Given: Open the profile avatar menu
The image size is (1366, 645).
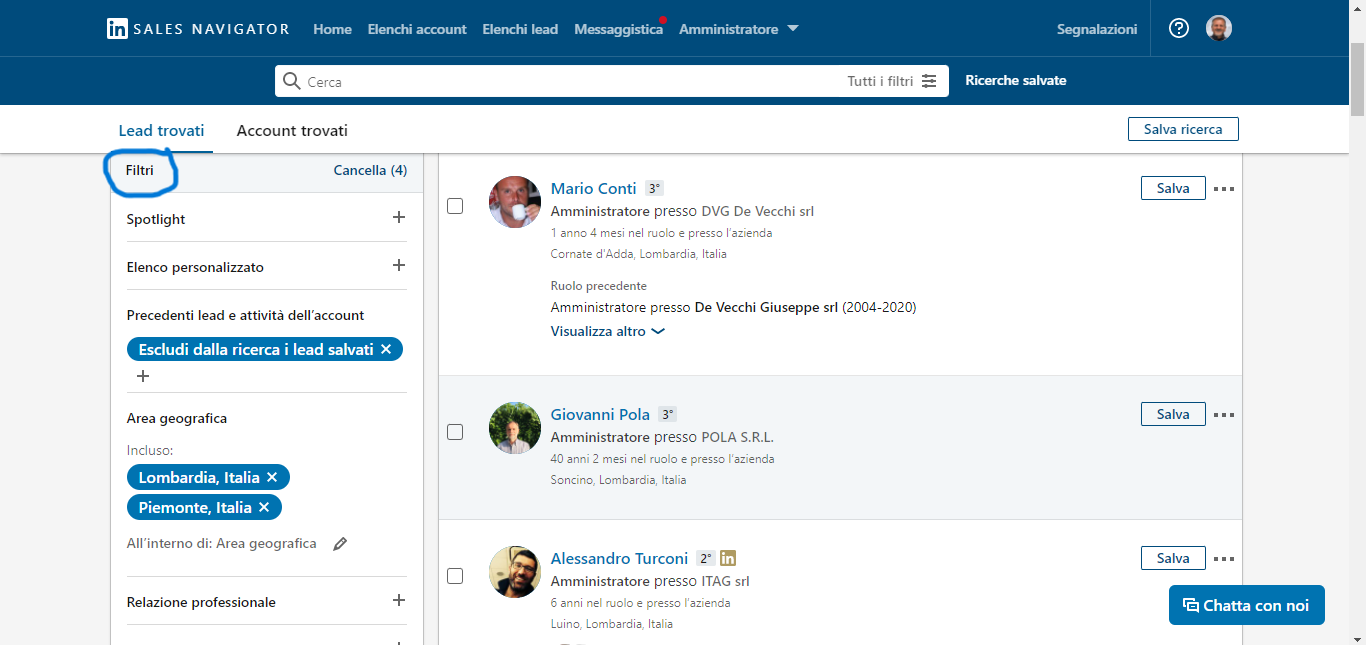Looking at the screenshot, I should click(x=1219, y=29).
